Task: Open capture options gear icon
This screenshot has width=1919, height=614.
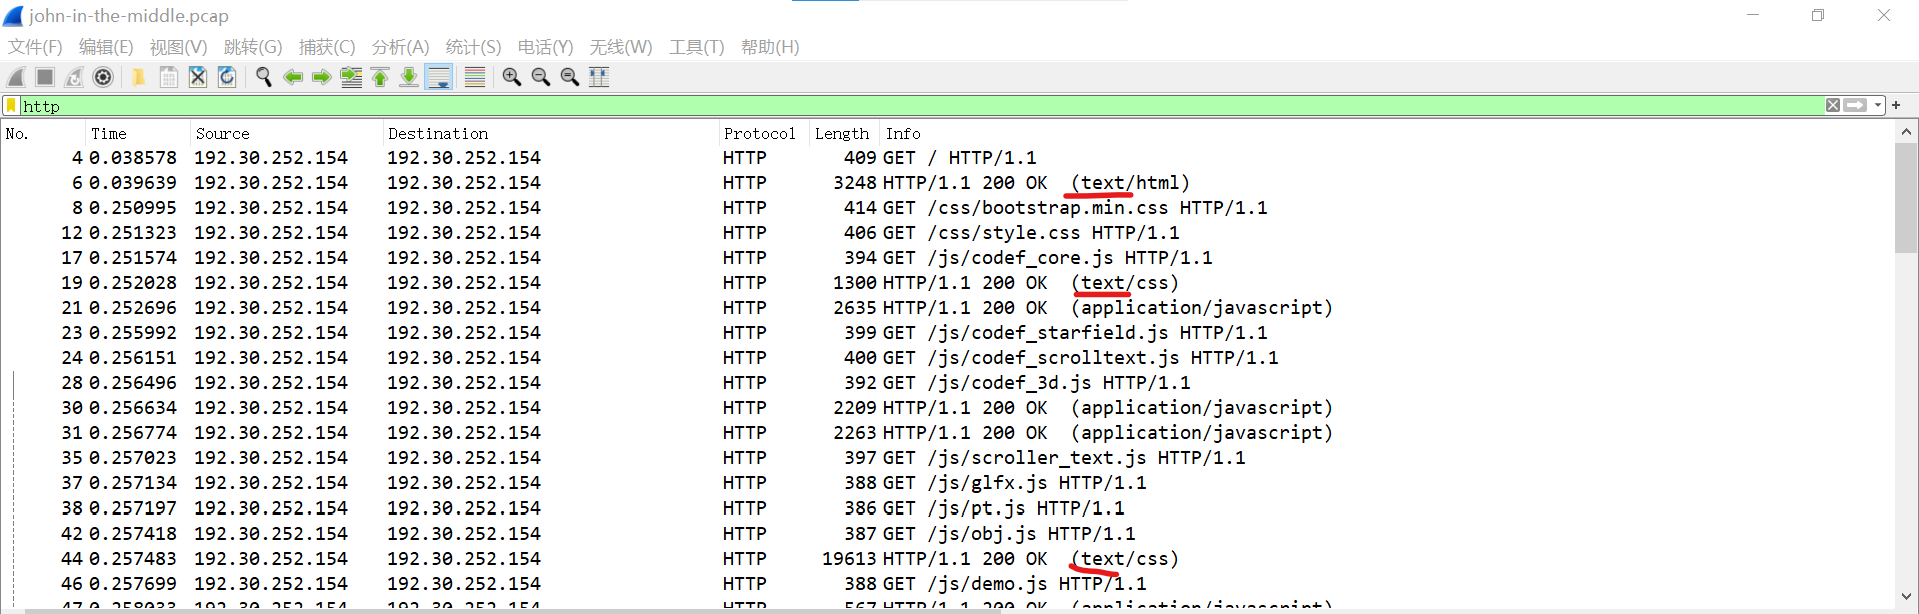Action: [103, 77]
